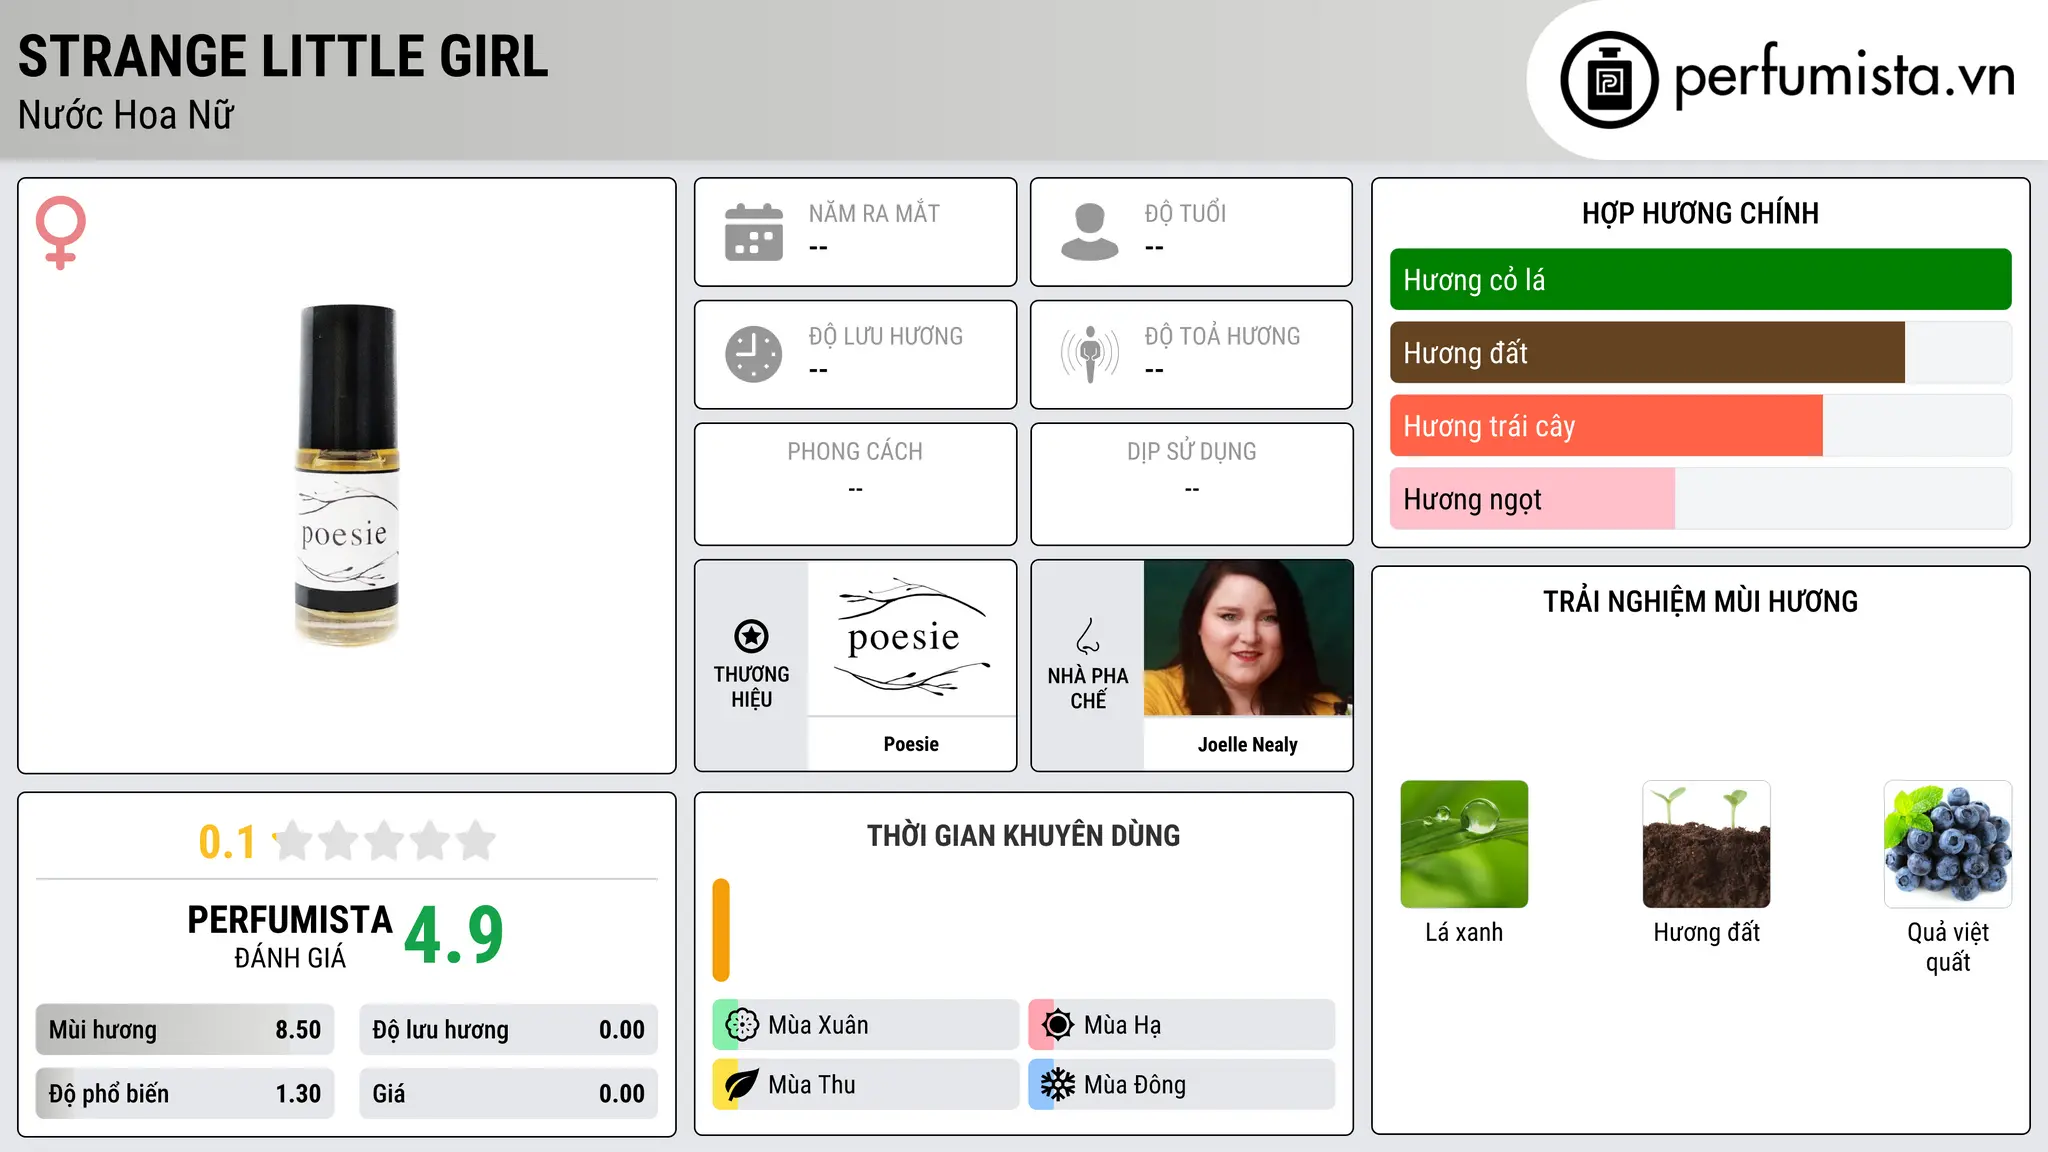Viewport: 2048px width, 1152px height.
Task: Click the star badge icon above Thương hiệu
Action: click(x=751, y=636)
